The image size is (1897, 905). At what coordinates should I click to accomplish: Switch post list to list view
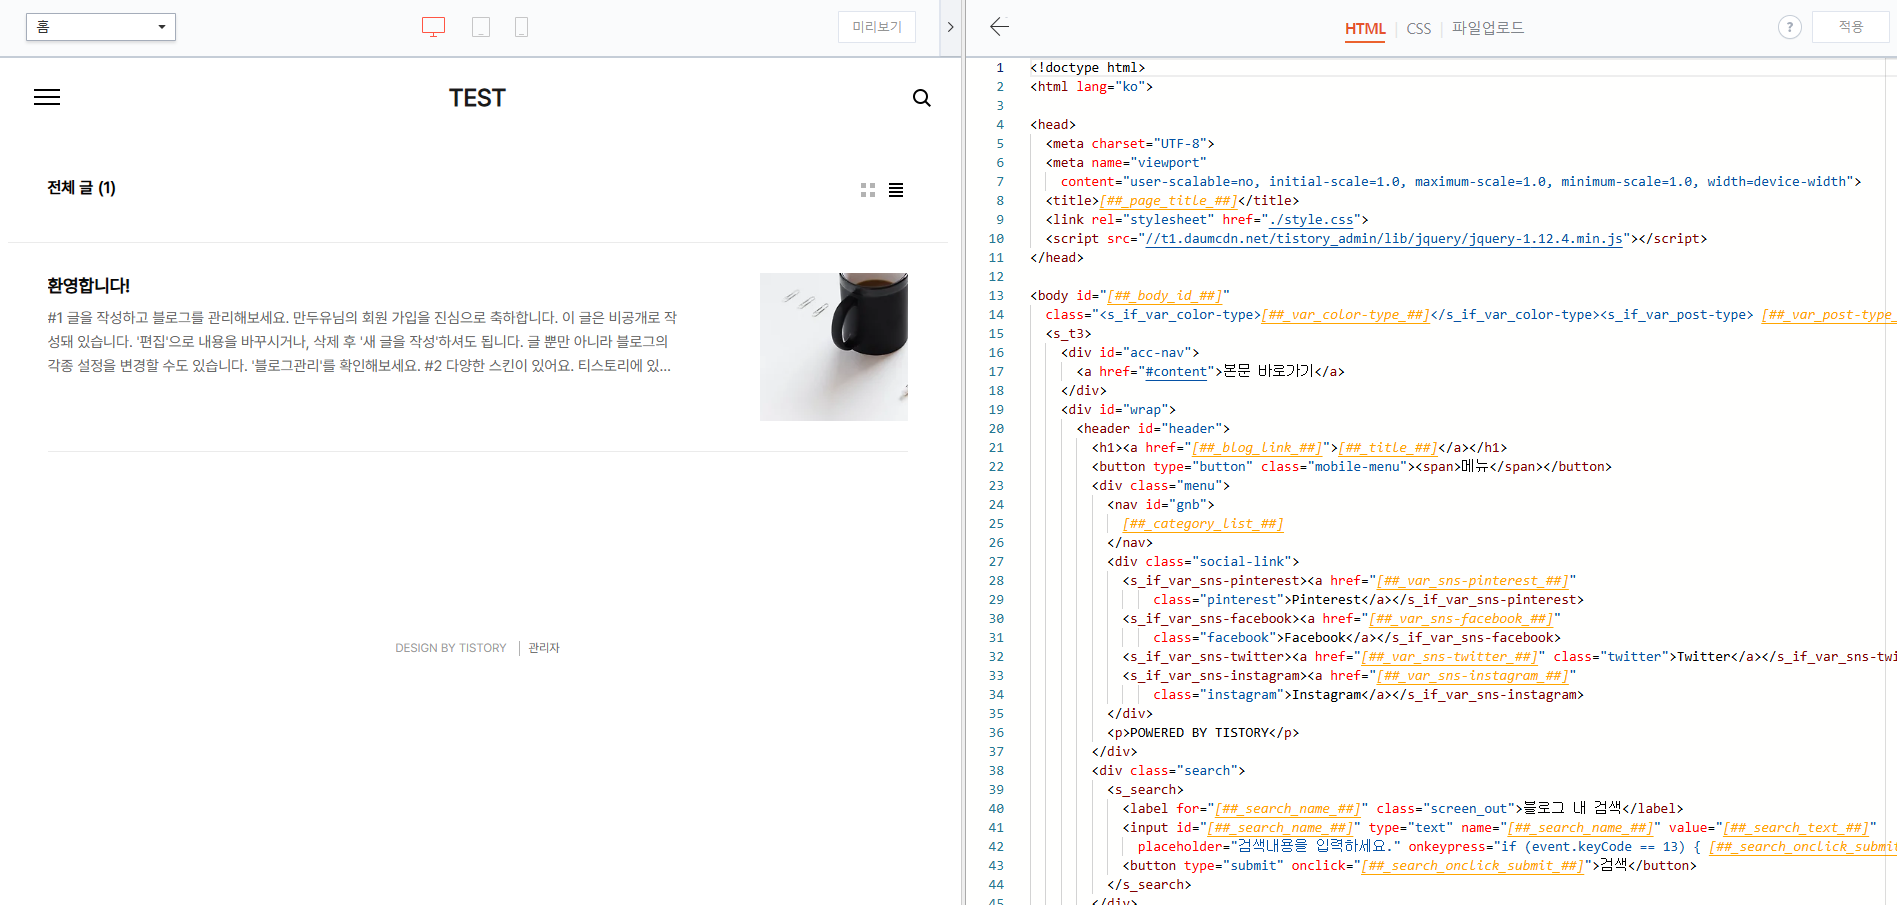(896, 190)
